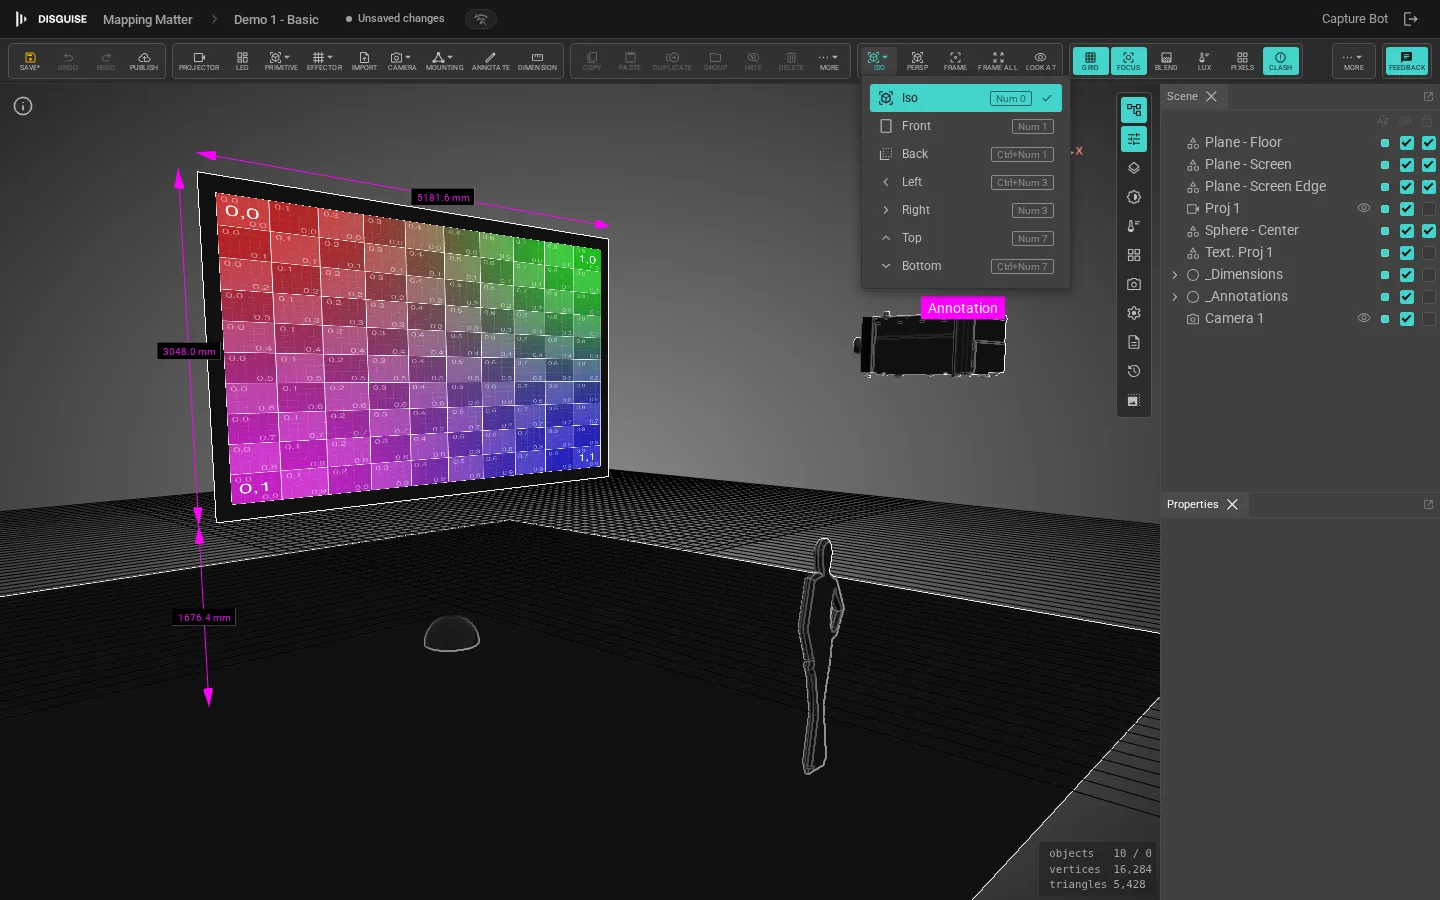Select Top view from menu
Image resolution: width=1440 pixels, height=900 pixels.
pos(965,238)
